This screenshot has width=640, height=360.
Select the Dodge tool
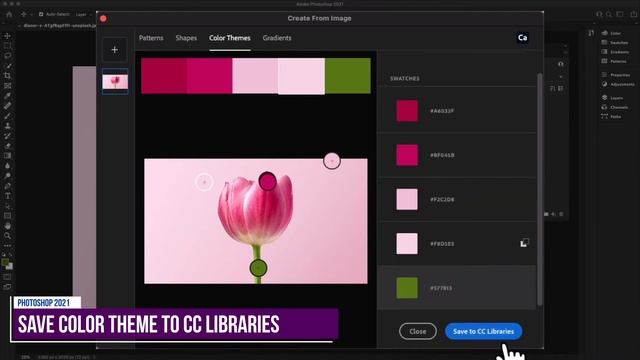click(x=7, y=176)
